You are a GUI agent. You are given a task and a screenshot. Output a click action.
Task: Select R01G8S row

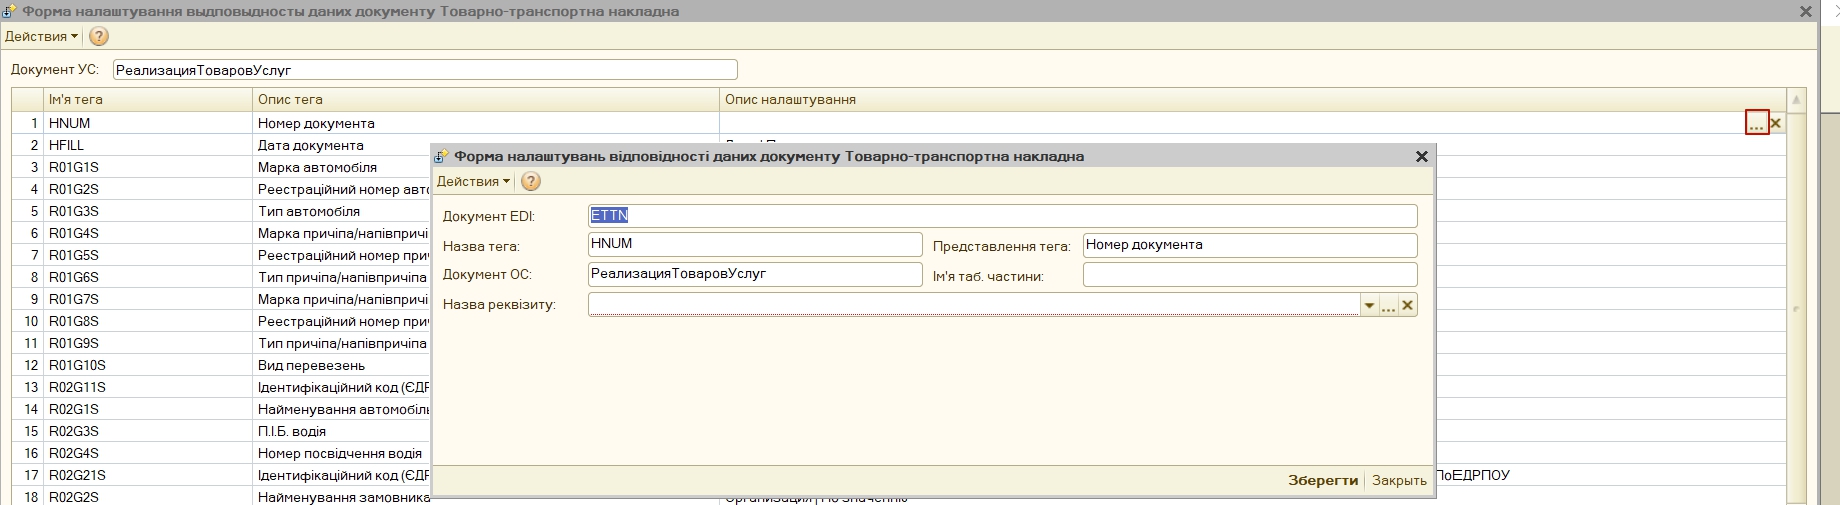click(x=148, y=321)
